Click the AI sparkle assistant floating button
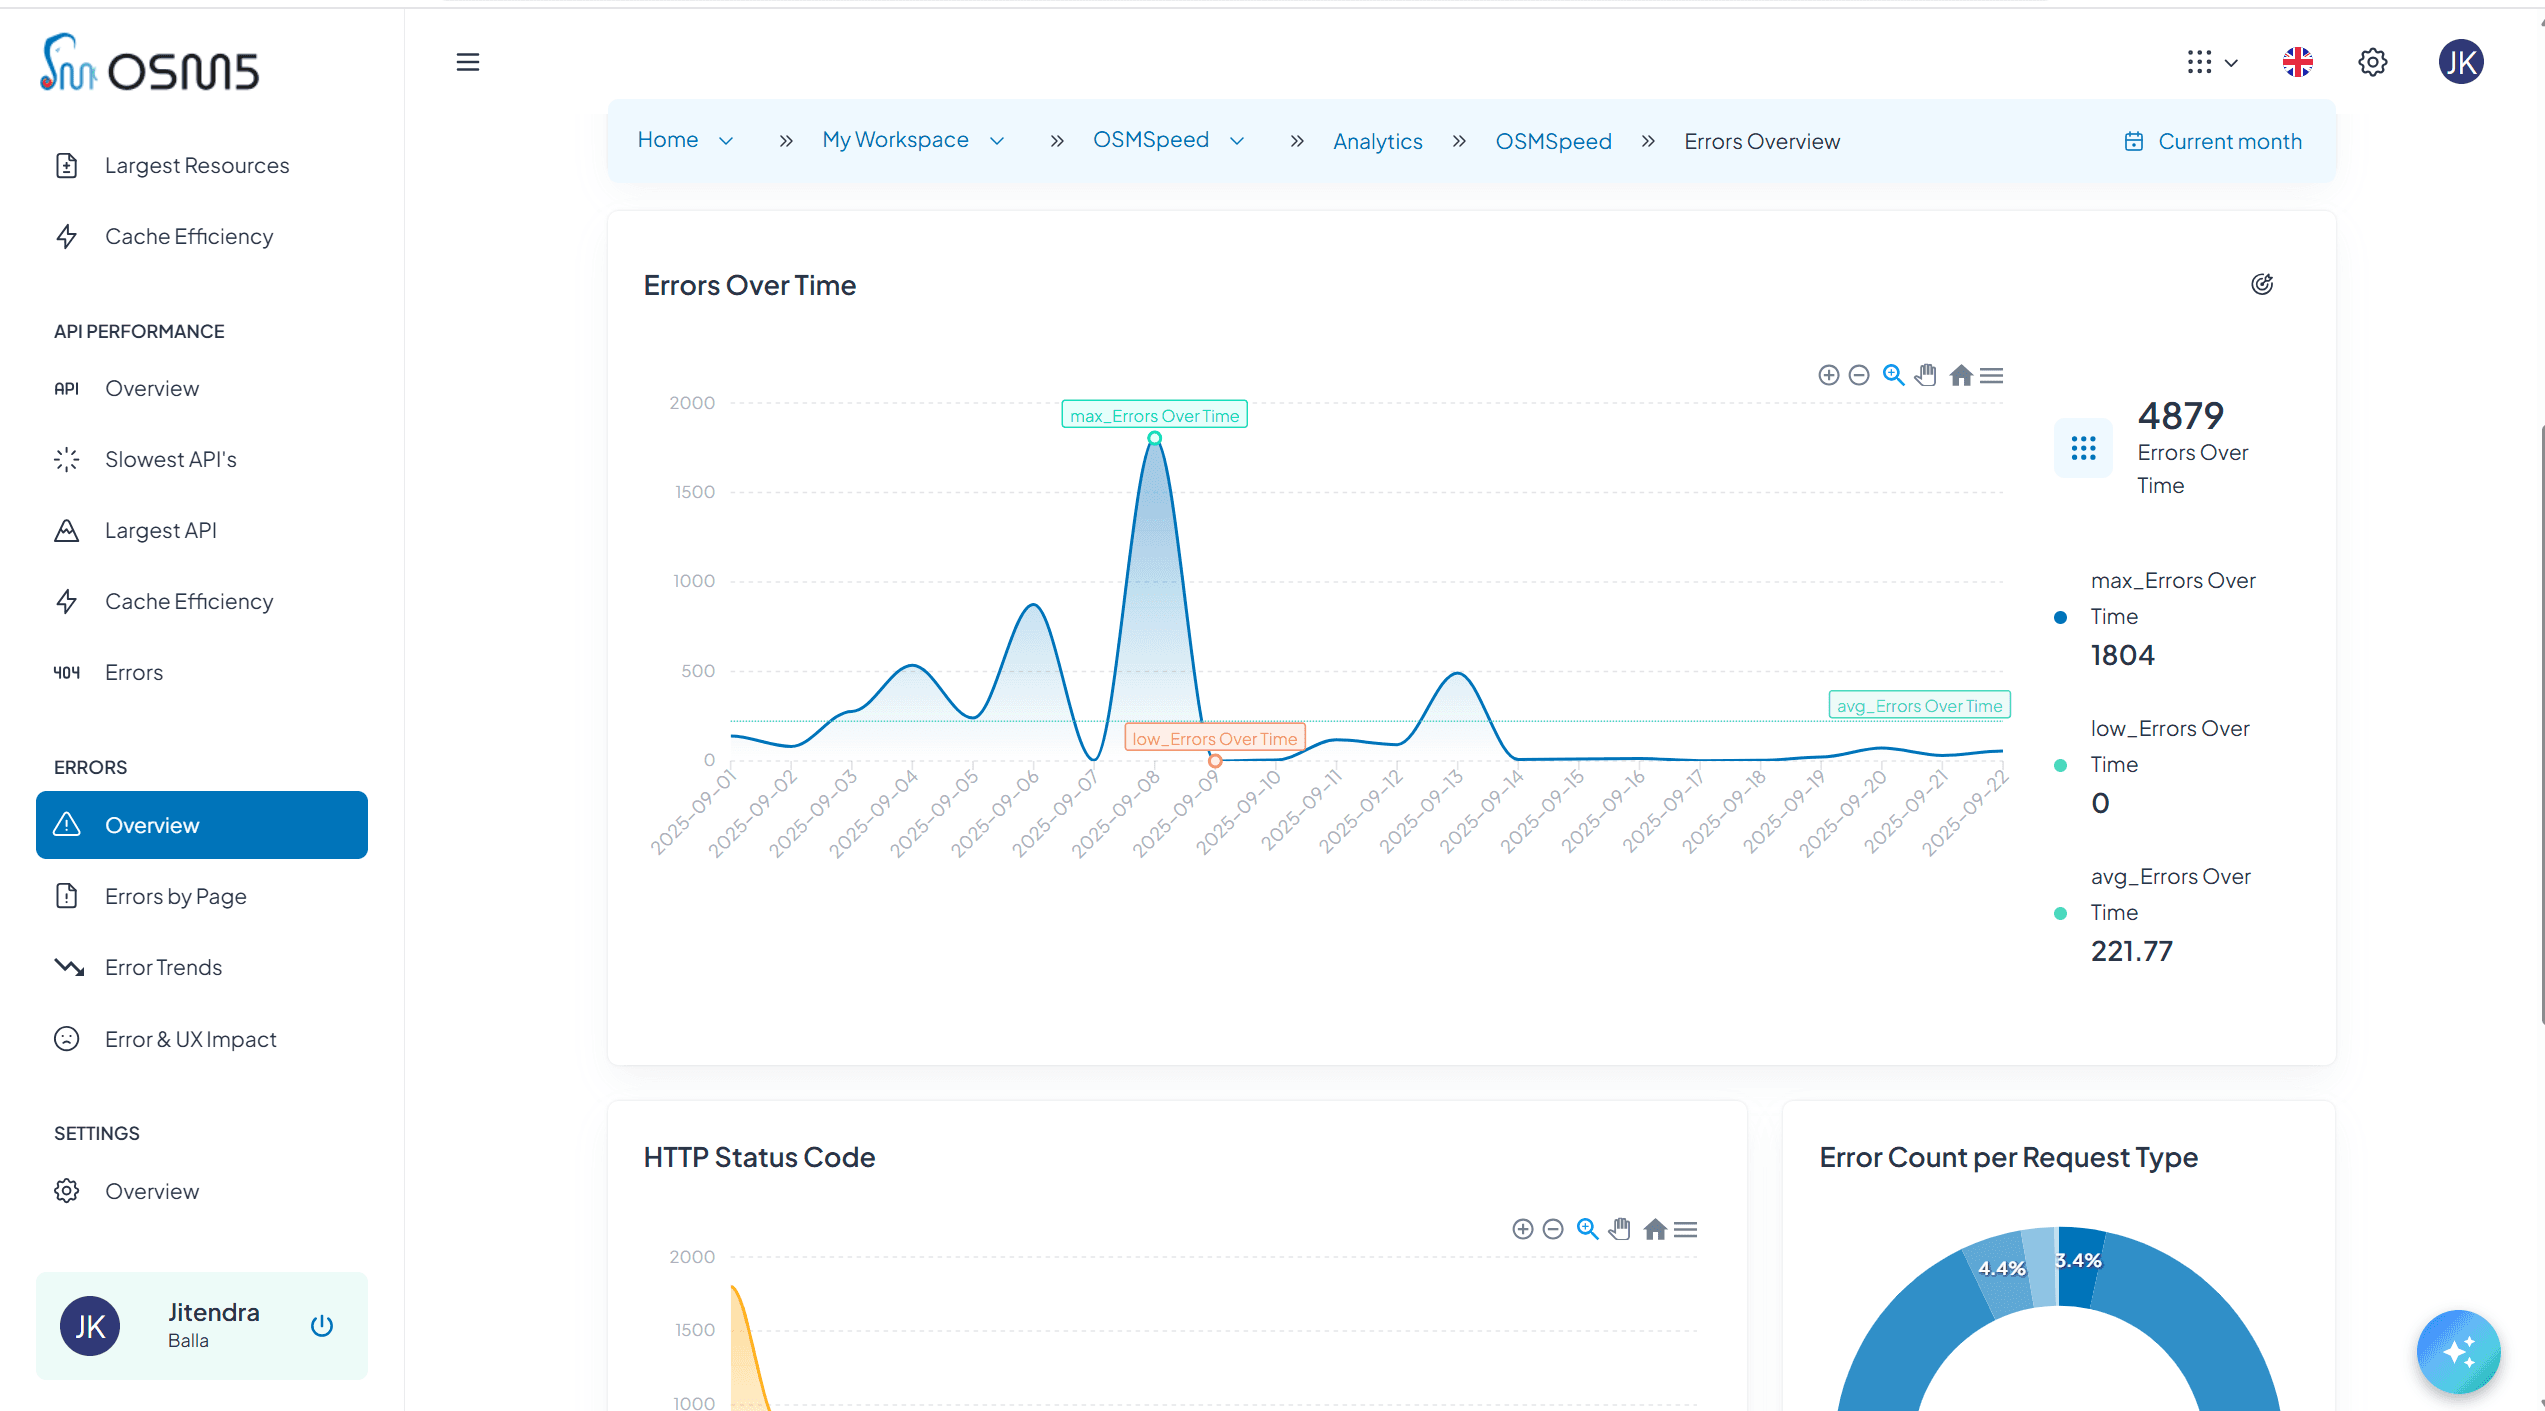The height and width of the screenshot is (1411, 2545). click(x=2458, y=1351)
